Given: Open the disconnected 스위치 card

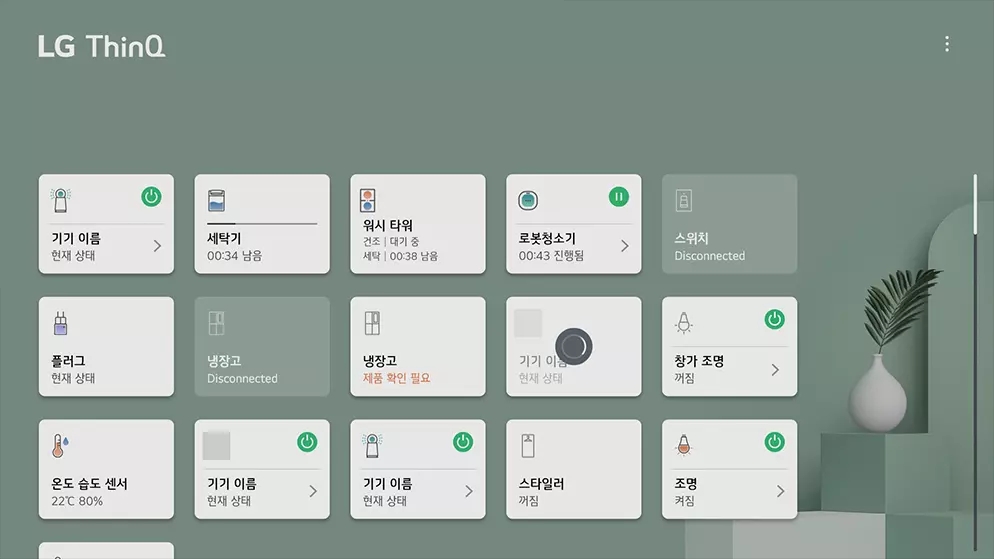Looking at the screenshot, I should click(x=729, y=224).
